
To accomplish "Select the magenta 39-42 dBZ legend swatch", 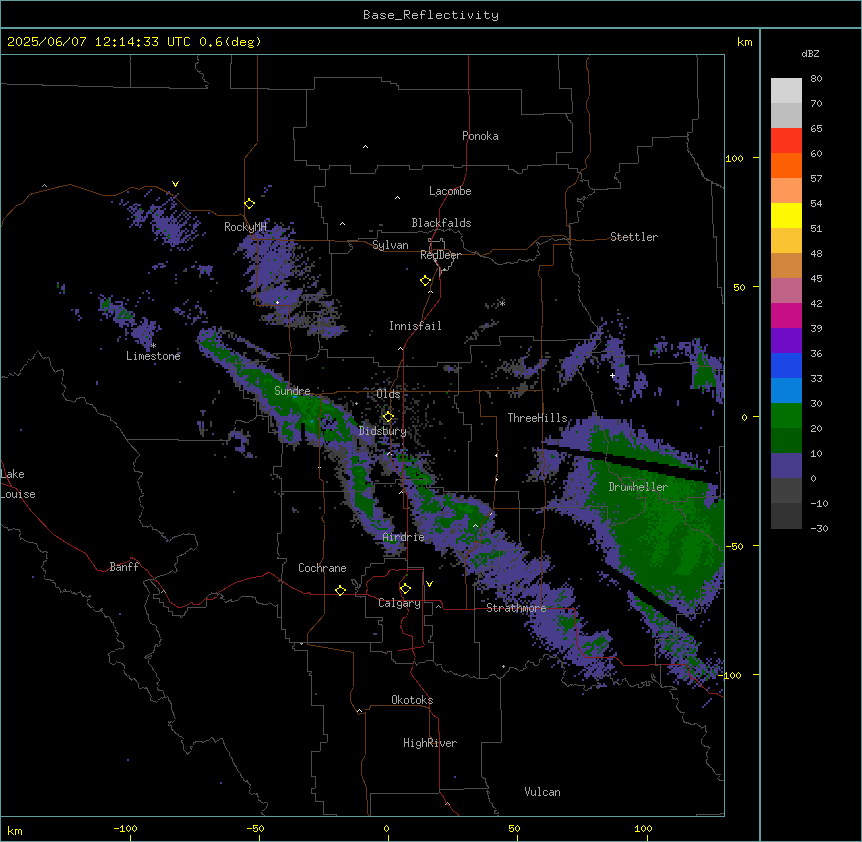I will pos(786,315).
